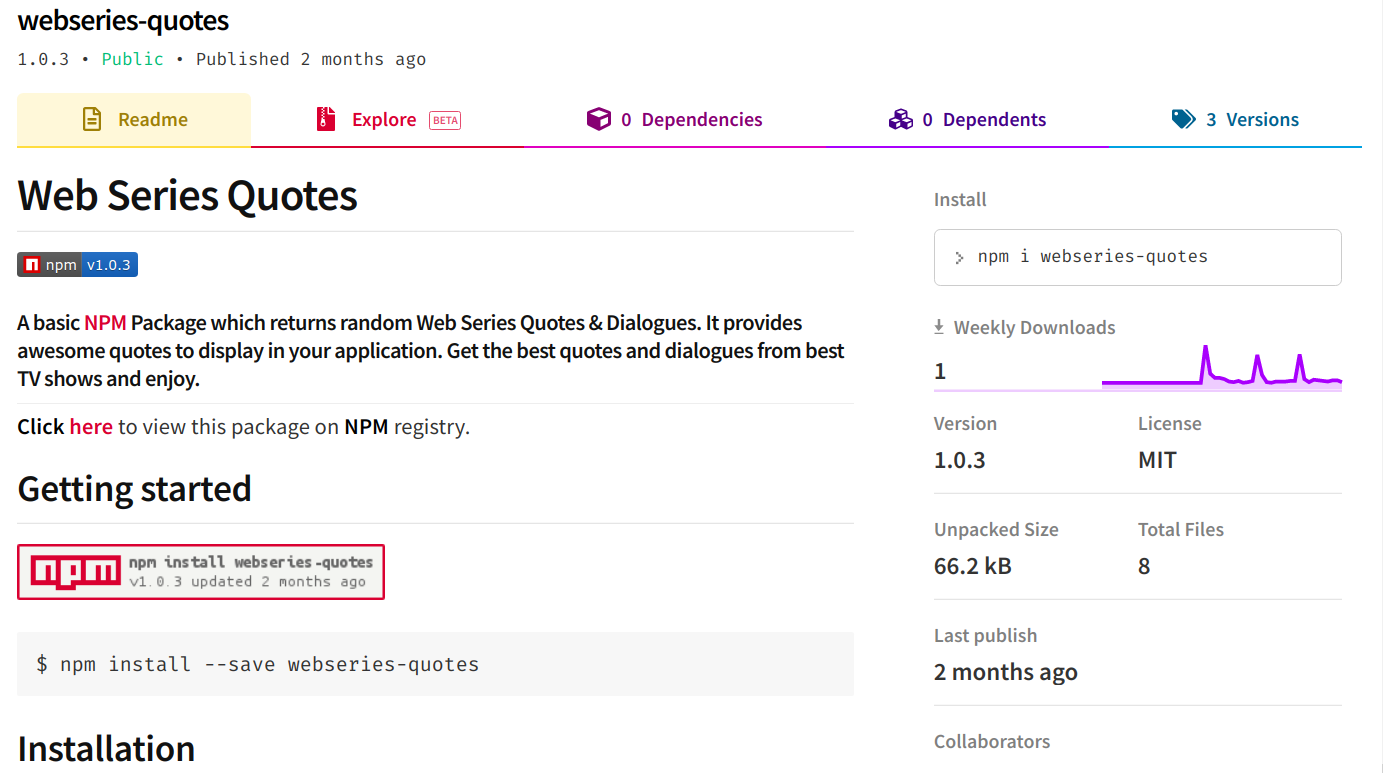Open the 0 Dependencies tab
Viewport: 1383px width, 773px height.
pos(690,120)
